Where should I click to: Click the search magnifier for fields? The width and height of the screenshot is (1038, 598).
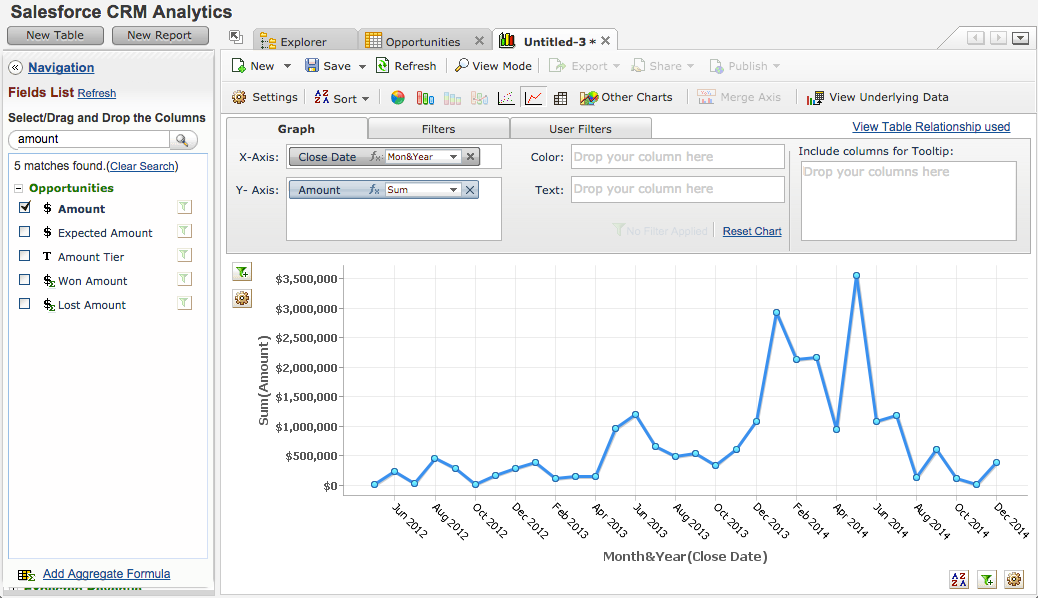pyautogui.click(x=183, y=139)
